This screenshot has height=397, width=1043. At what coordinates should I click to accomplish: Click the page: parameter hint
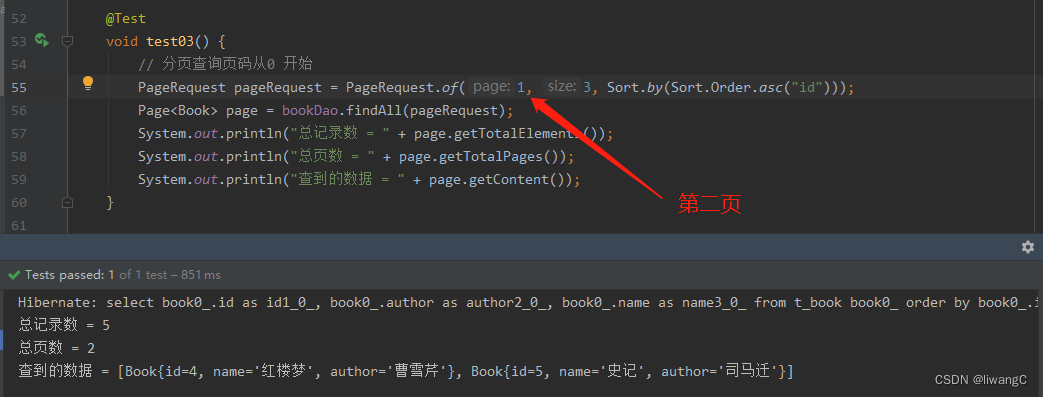pos(492,86)
